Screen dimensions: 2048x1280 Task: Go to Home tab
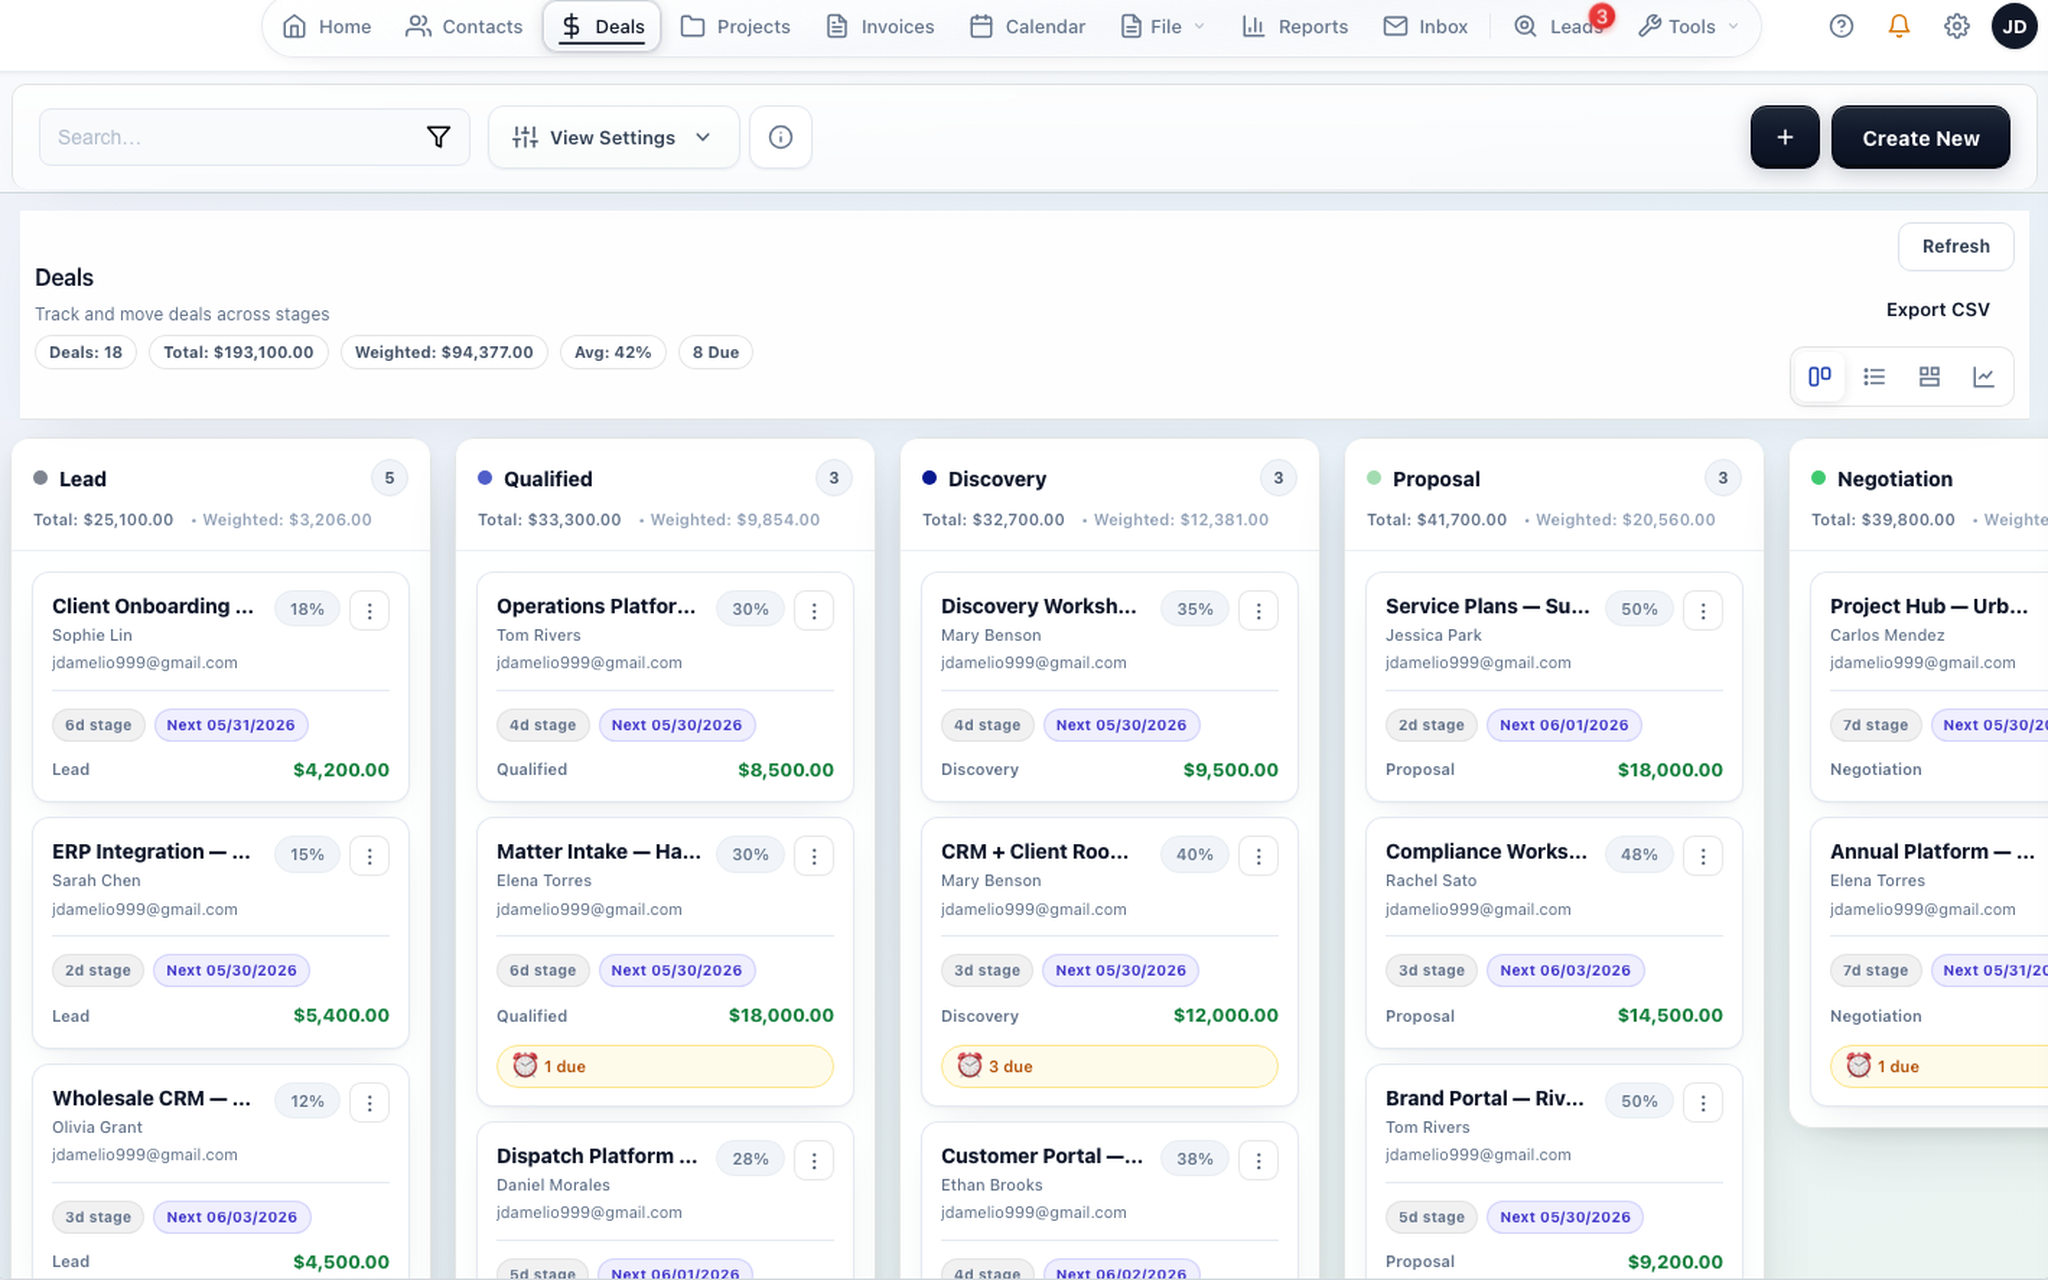click(327, 27)
